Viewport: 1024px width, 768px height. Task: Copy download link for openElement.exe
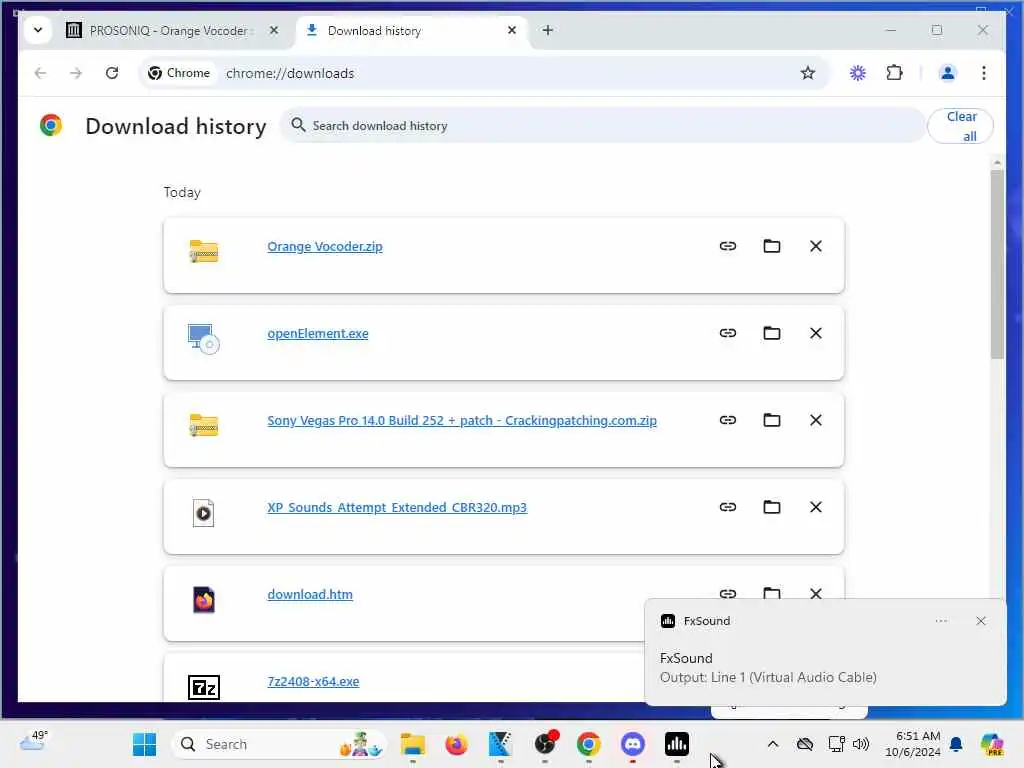click(728, 333)
